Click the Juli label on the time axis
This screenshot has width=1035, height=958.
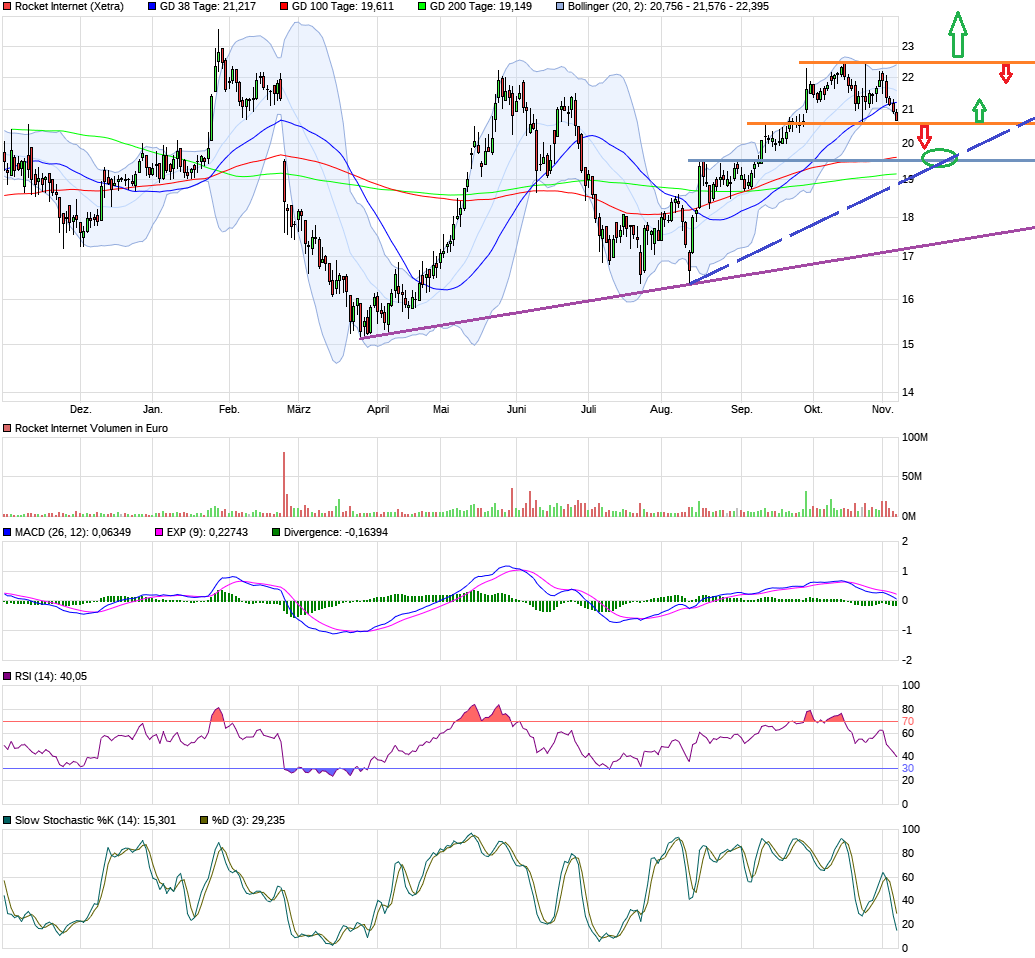pos(588,409)
